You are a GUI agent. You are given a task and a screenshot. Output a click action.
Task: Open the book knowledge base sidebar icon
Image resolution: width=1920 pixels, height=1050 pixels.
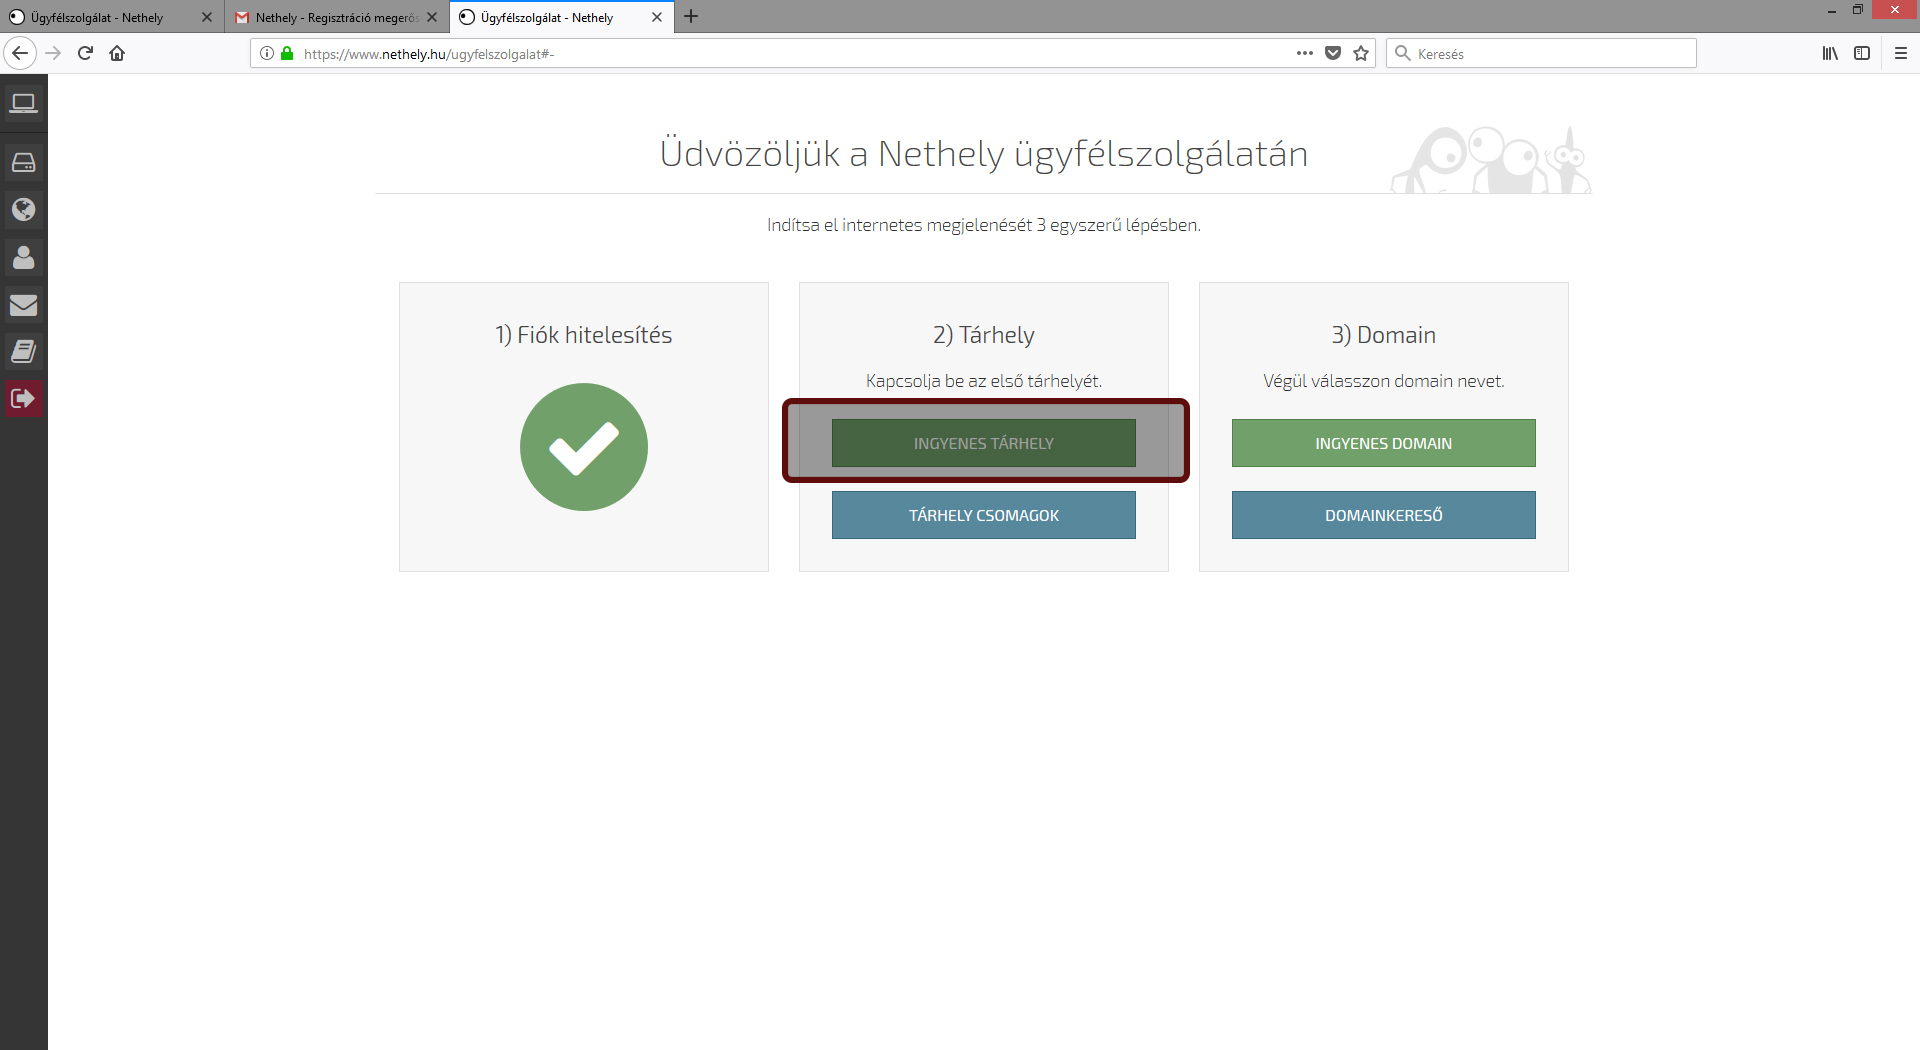click(23, 351)
